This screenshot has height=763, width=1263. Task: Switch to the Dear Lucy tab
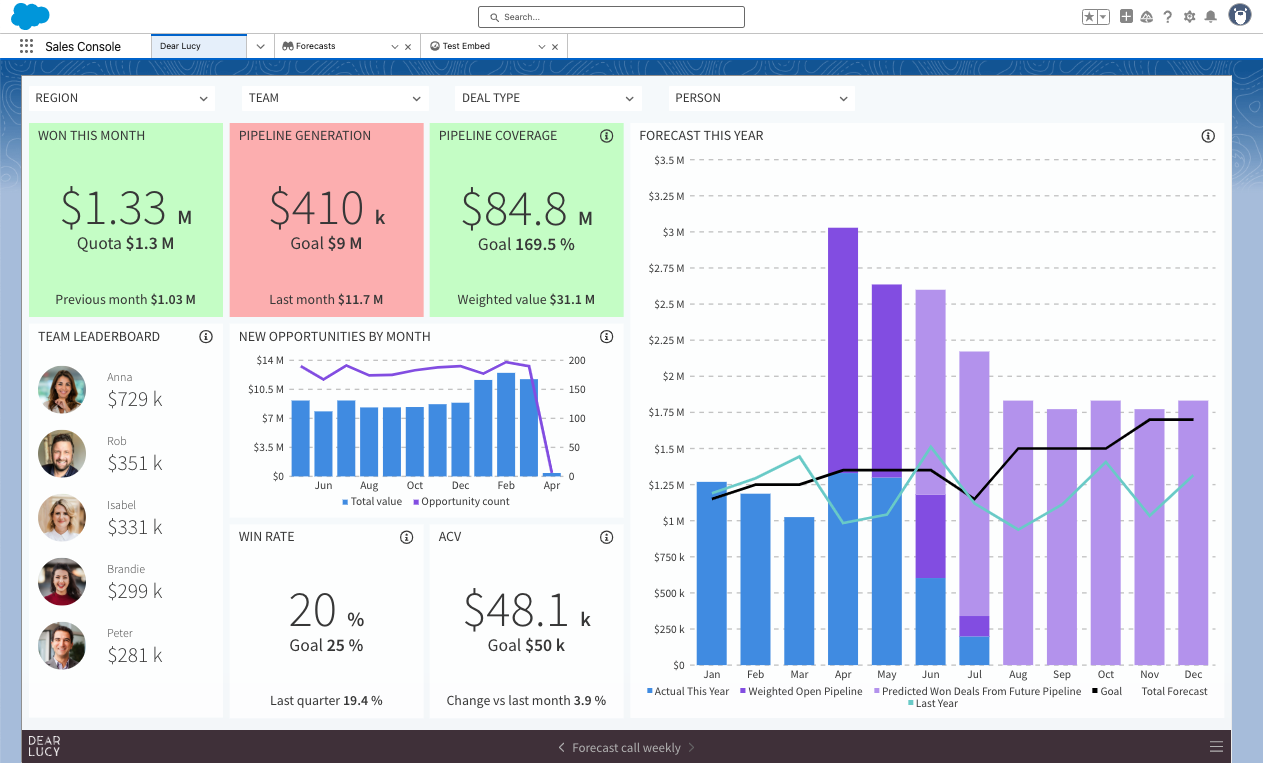(x=198, y=46)
